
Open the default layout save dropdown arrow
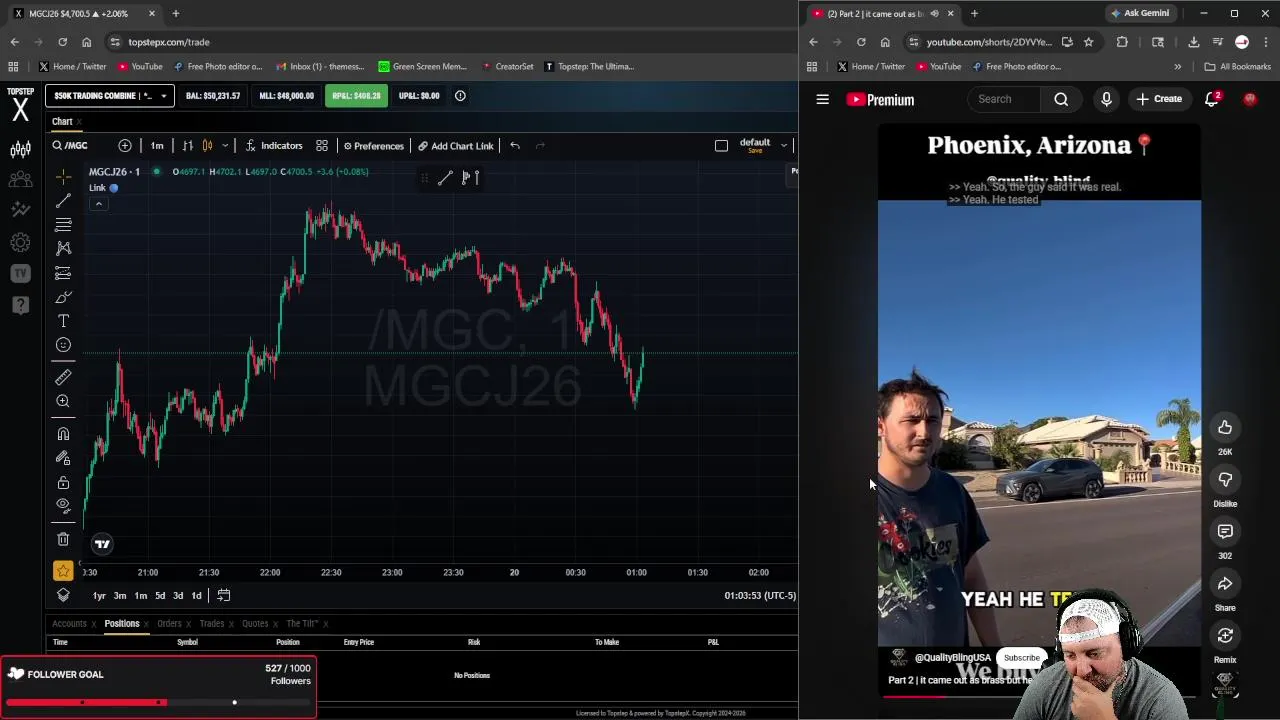(784, 146)
